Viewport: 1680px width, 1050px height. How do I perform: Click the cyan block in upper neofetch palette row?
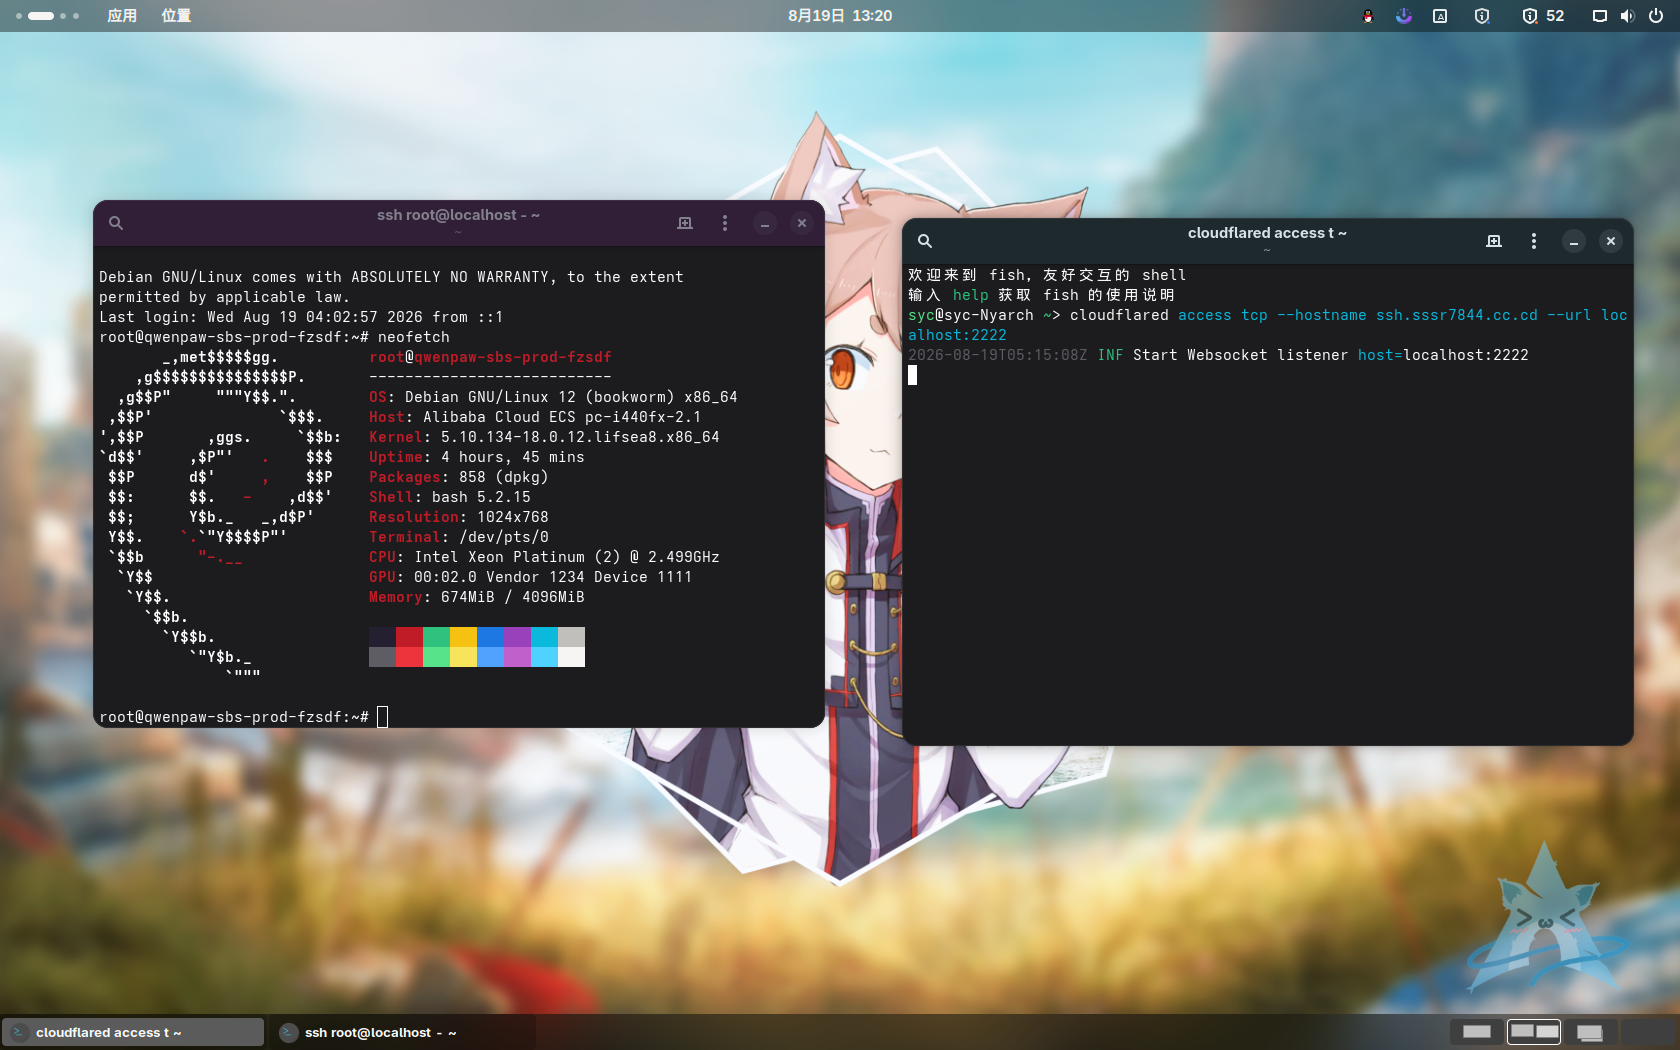point(544,637)
